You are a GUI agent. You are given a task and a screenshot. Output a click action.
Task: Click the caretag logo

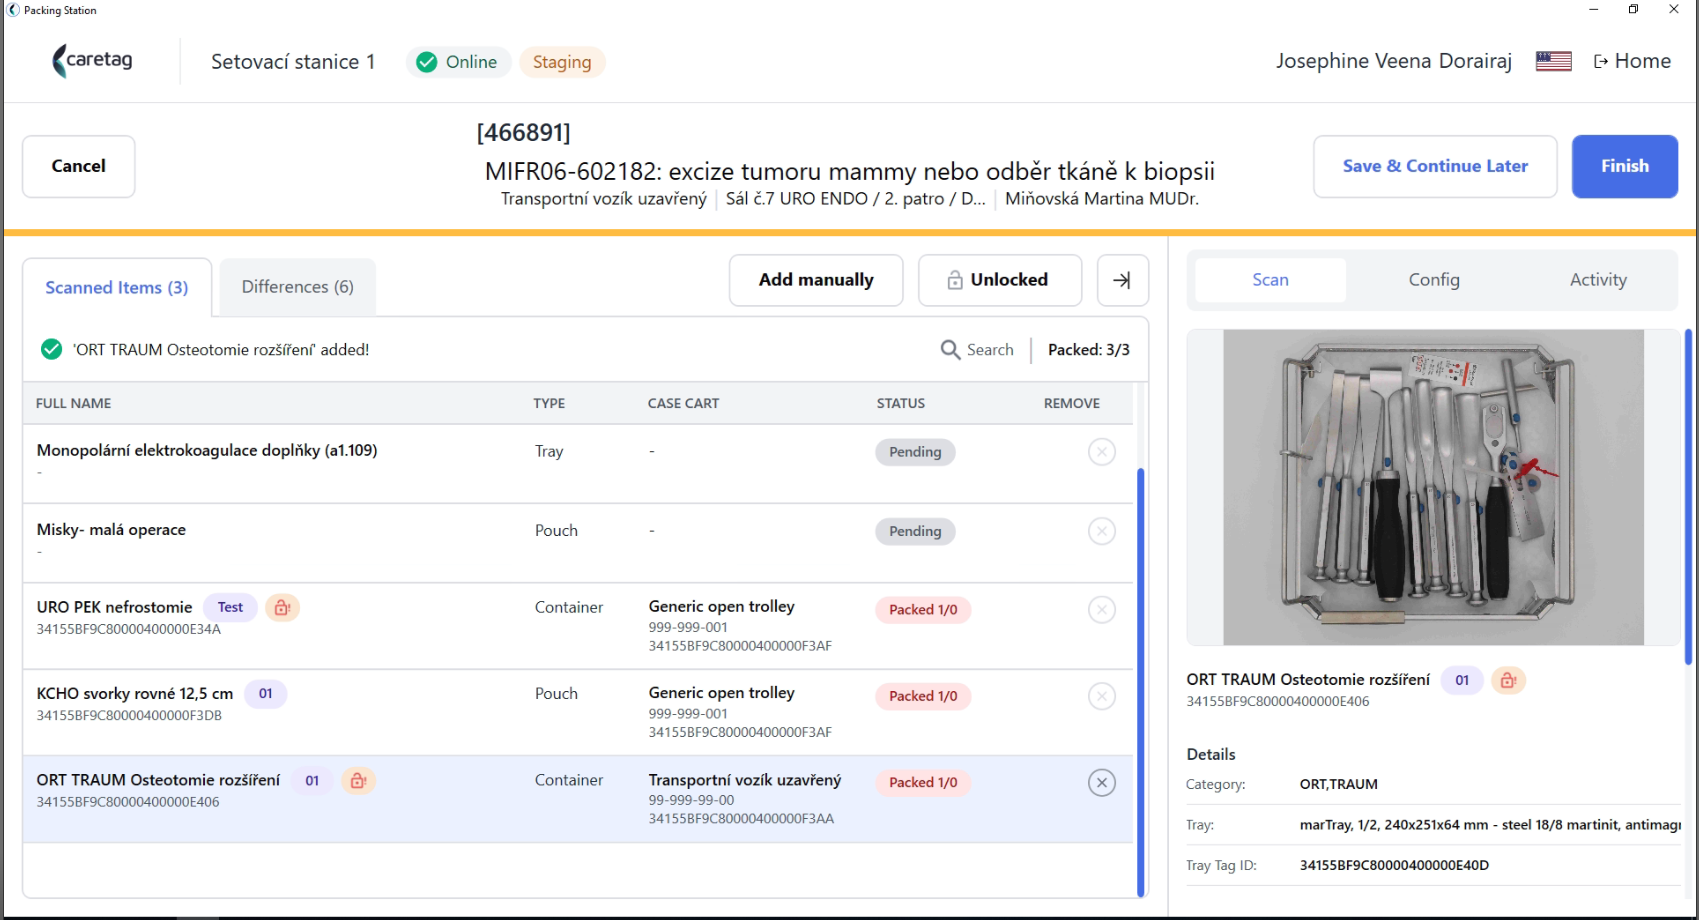tap(92, 61)
